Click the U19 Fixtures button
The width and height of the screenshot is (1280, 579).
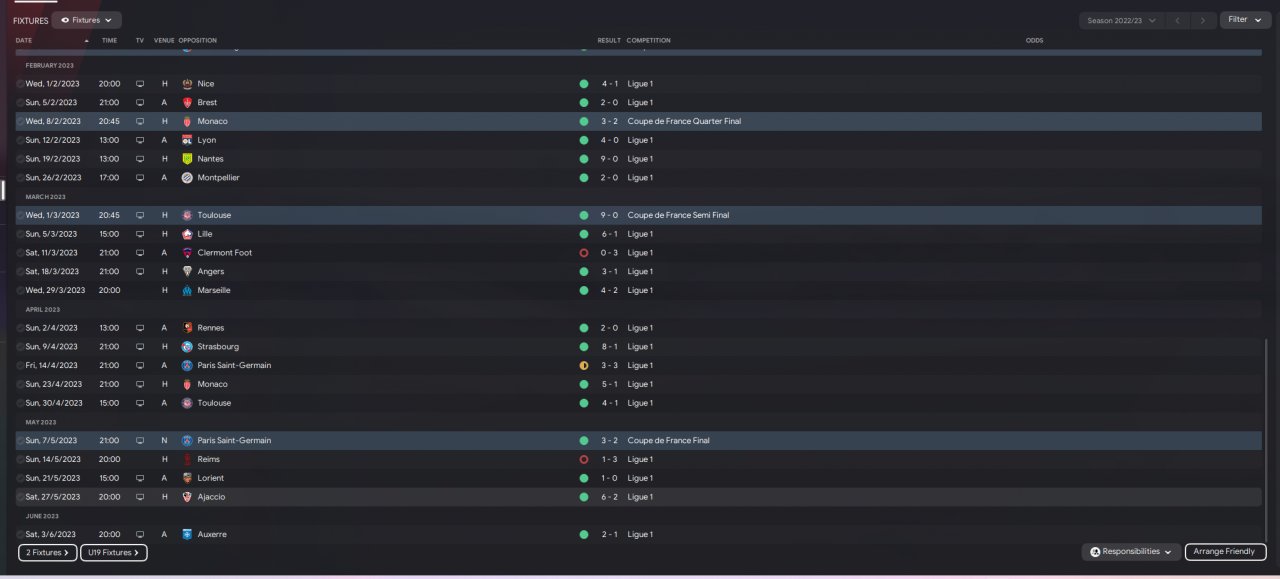tap(114, 552)
